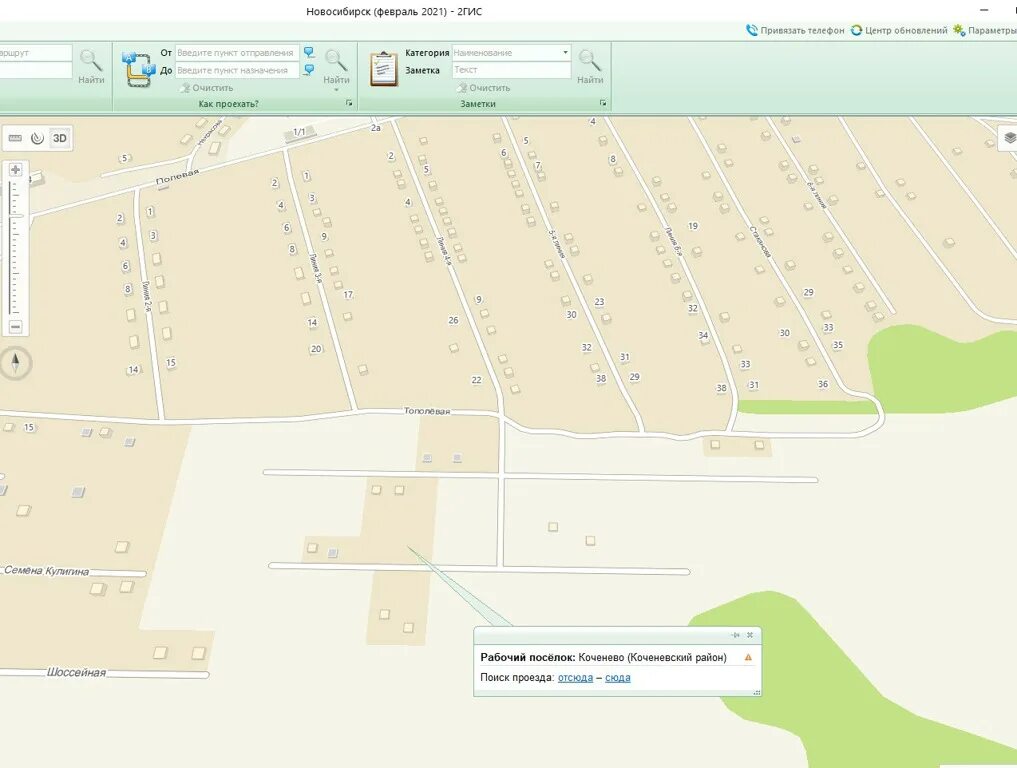Toggle 3D map view

(60, 138)
